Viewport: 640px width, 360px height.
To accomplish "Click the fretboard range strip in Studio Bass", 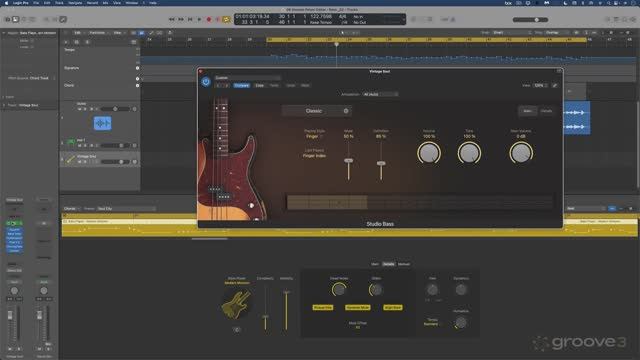I will 420,202.
